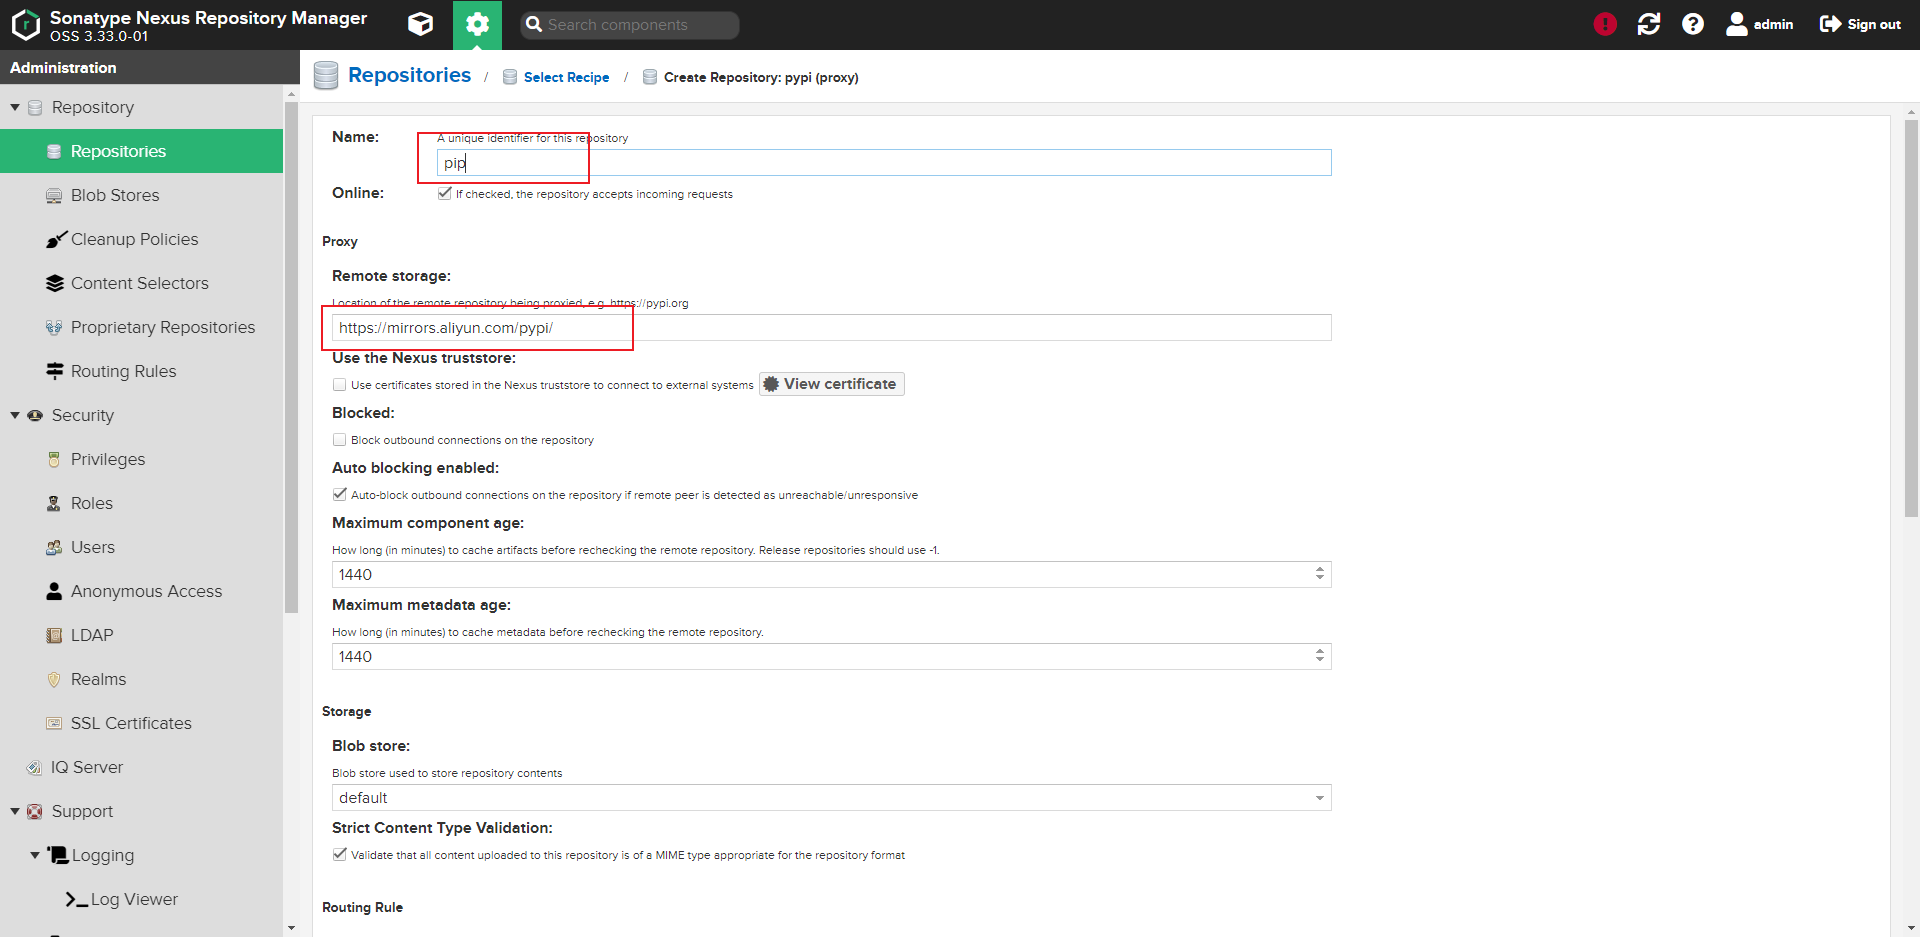The image size is (1920, 937).
Task: Click the refresh icon in header
Action: pyautogui.click(x=1649, y=24)
